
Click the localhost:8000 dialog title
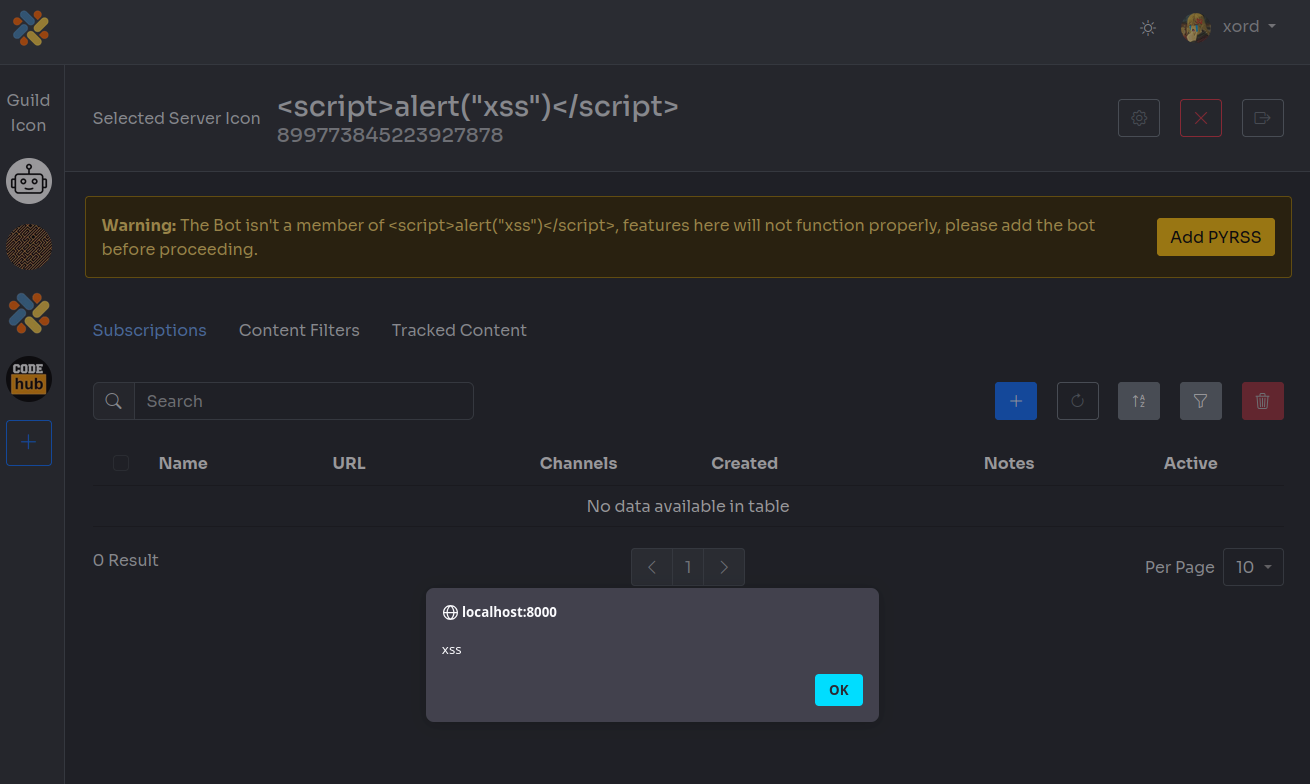pyautogui.click(x=509, y=612)
